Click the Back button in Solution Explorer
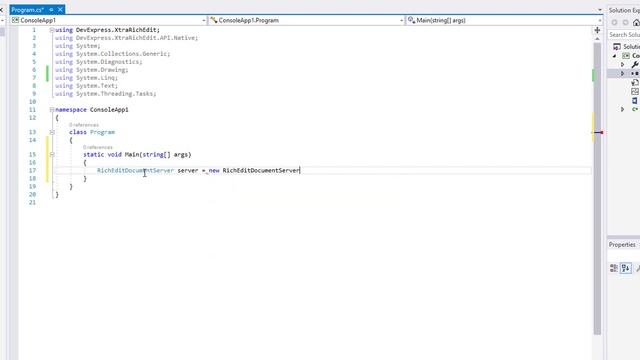 [x=614, y=22]
